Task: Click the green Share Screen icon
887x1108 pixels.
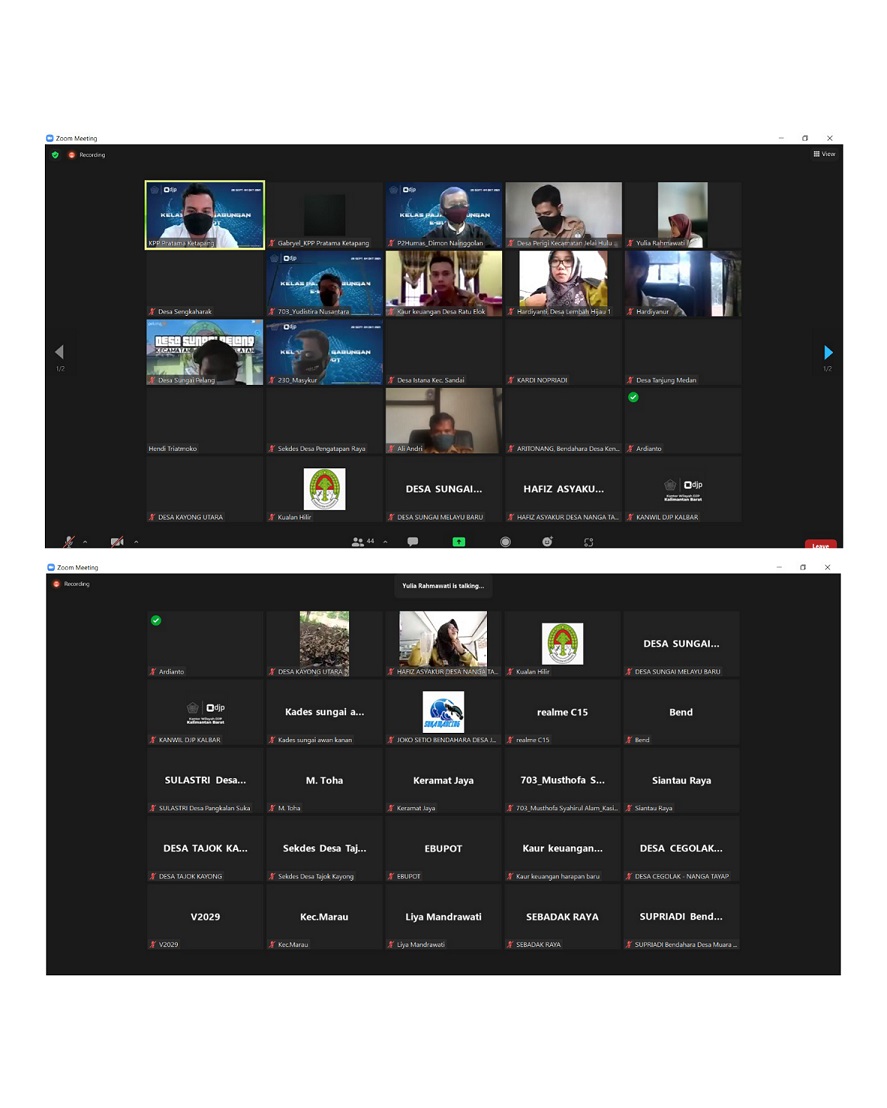Action: pyautogui.click(x=459, y=542)
